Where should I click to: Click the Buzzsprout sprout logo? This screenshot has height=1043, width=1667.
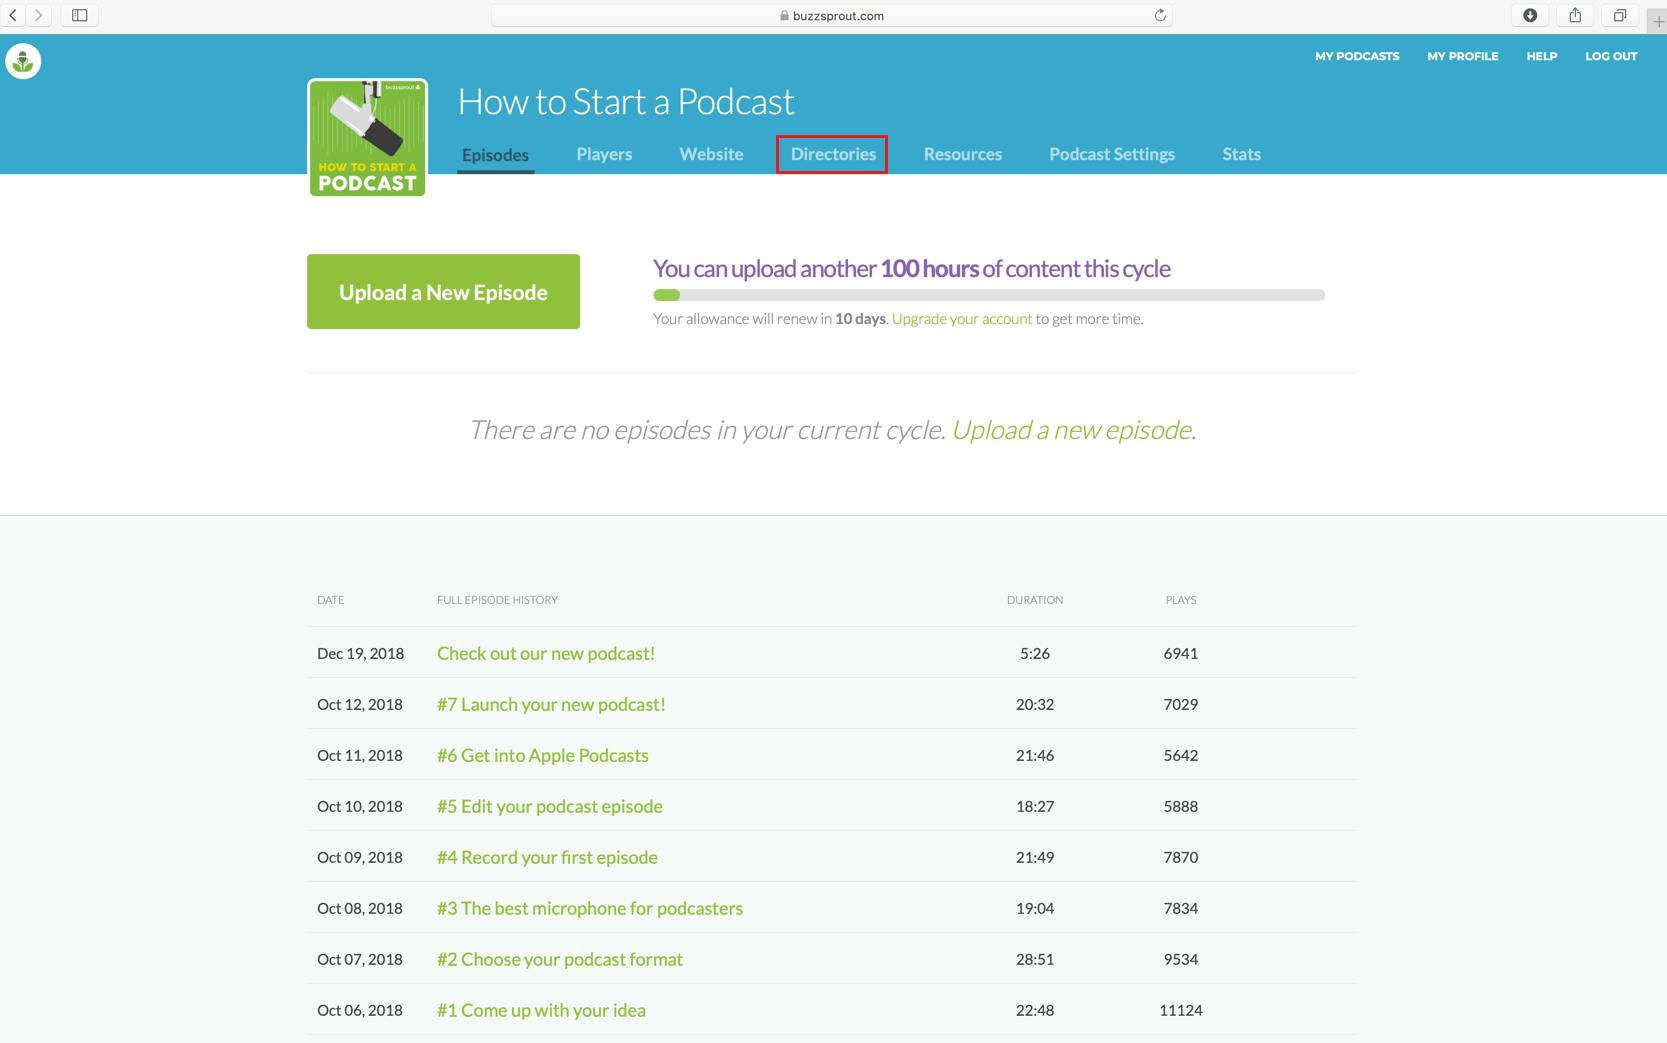coord(22,60)
